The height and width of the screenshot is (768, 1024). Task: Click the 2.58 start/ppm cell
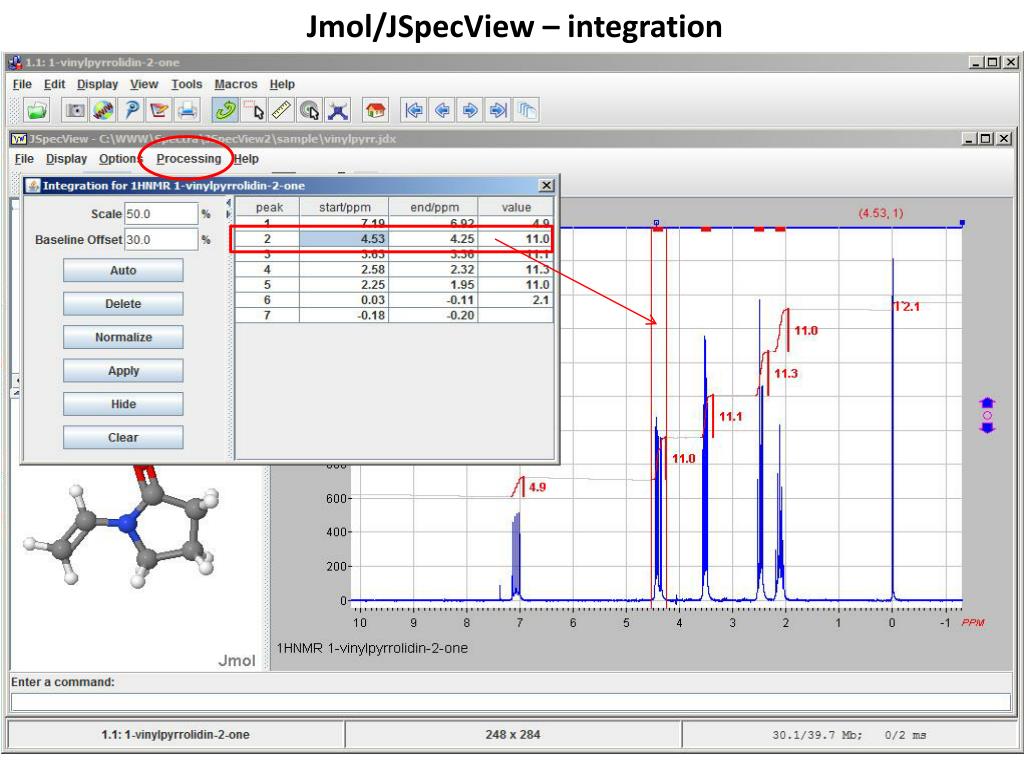click(344, 269)
